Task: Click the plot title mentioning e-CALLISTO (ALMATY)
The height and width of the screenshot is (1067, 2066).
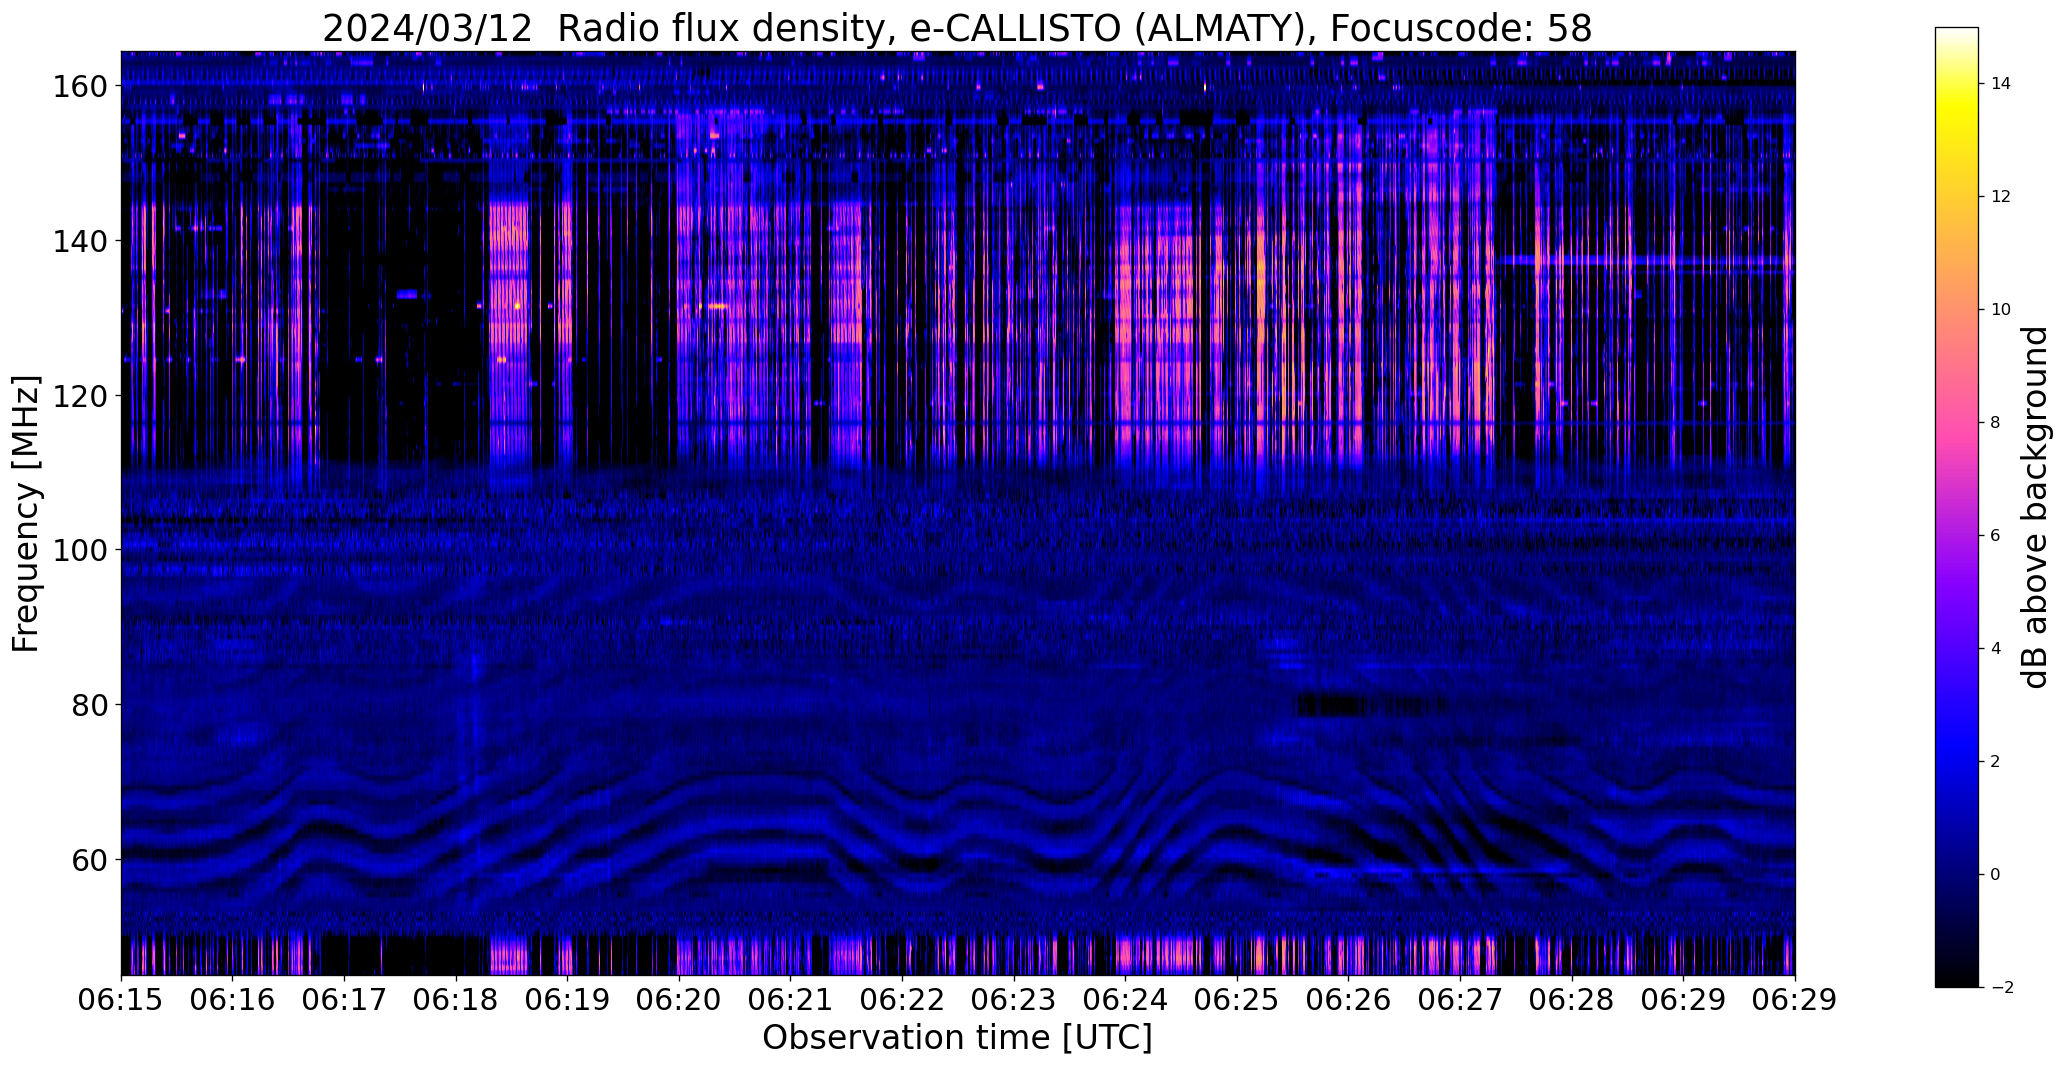Action: click(957, 28)
